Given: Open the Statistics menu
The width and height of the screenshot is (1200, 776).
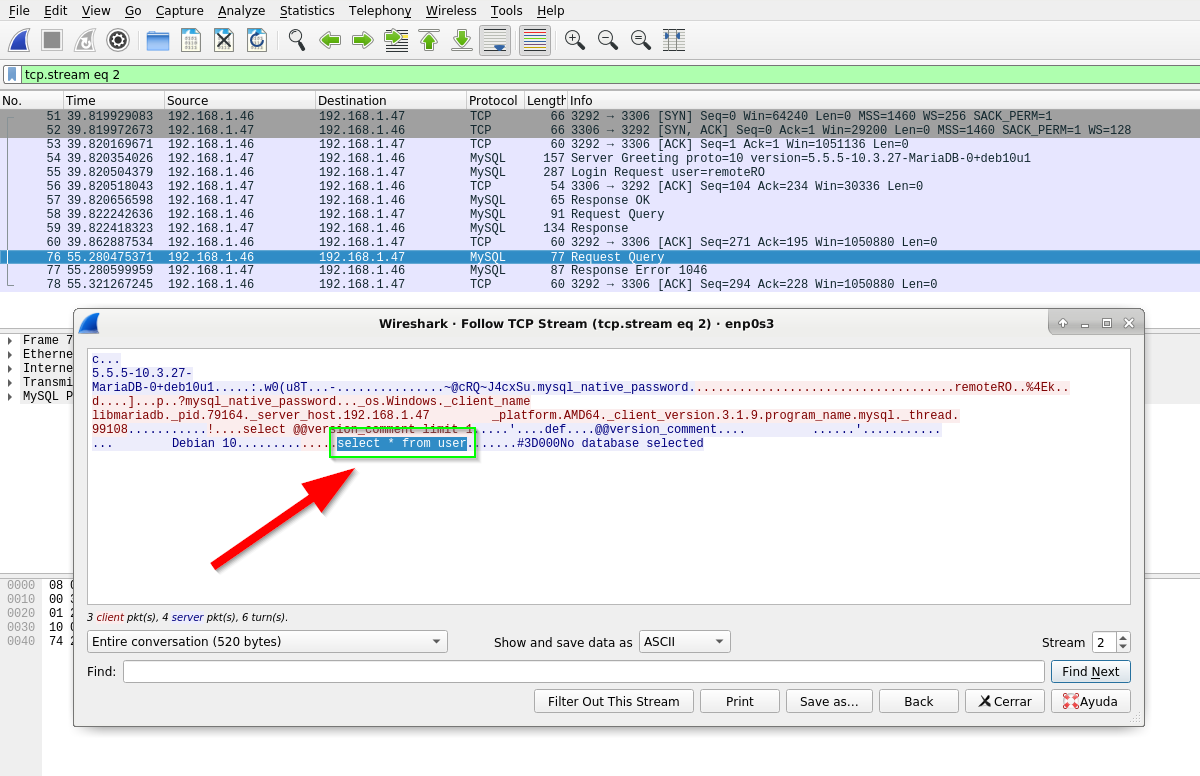Looking at the screenshot, I should coord(307,11).
